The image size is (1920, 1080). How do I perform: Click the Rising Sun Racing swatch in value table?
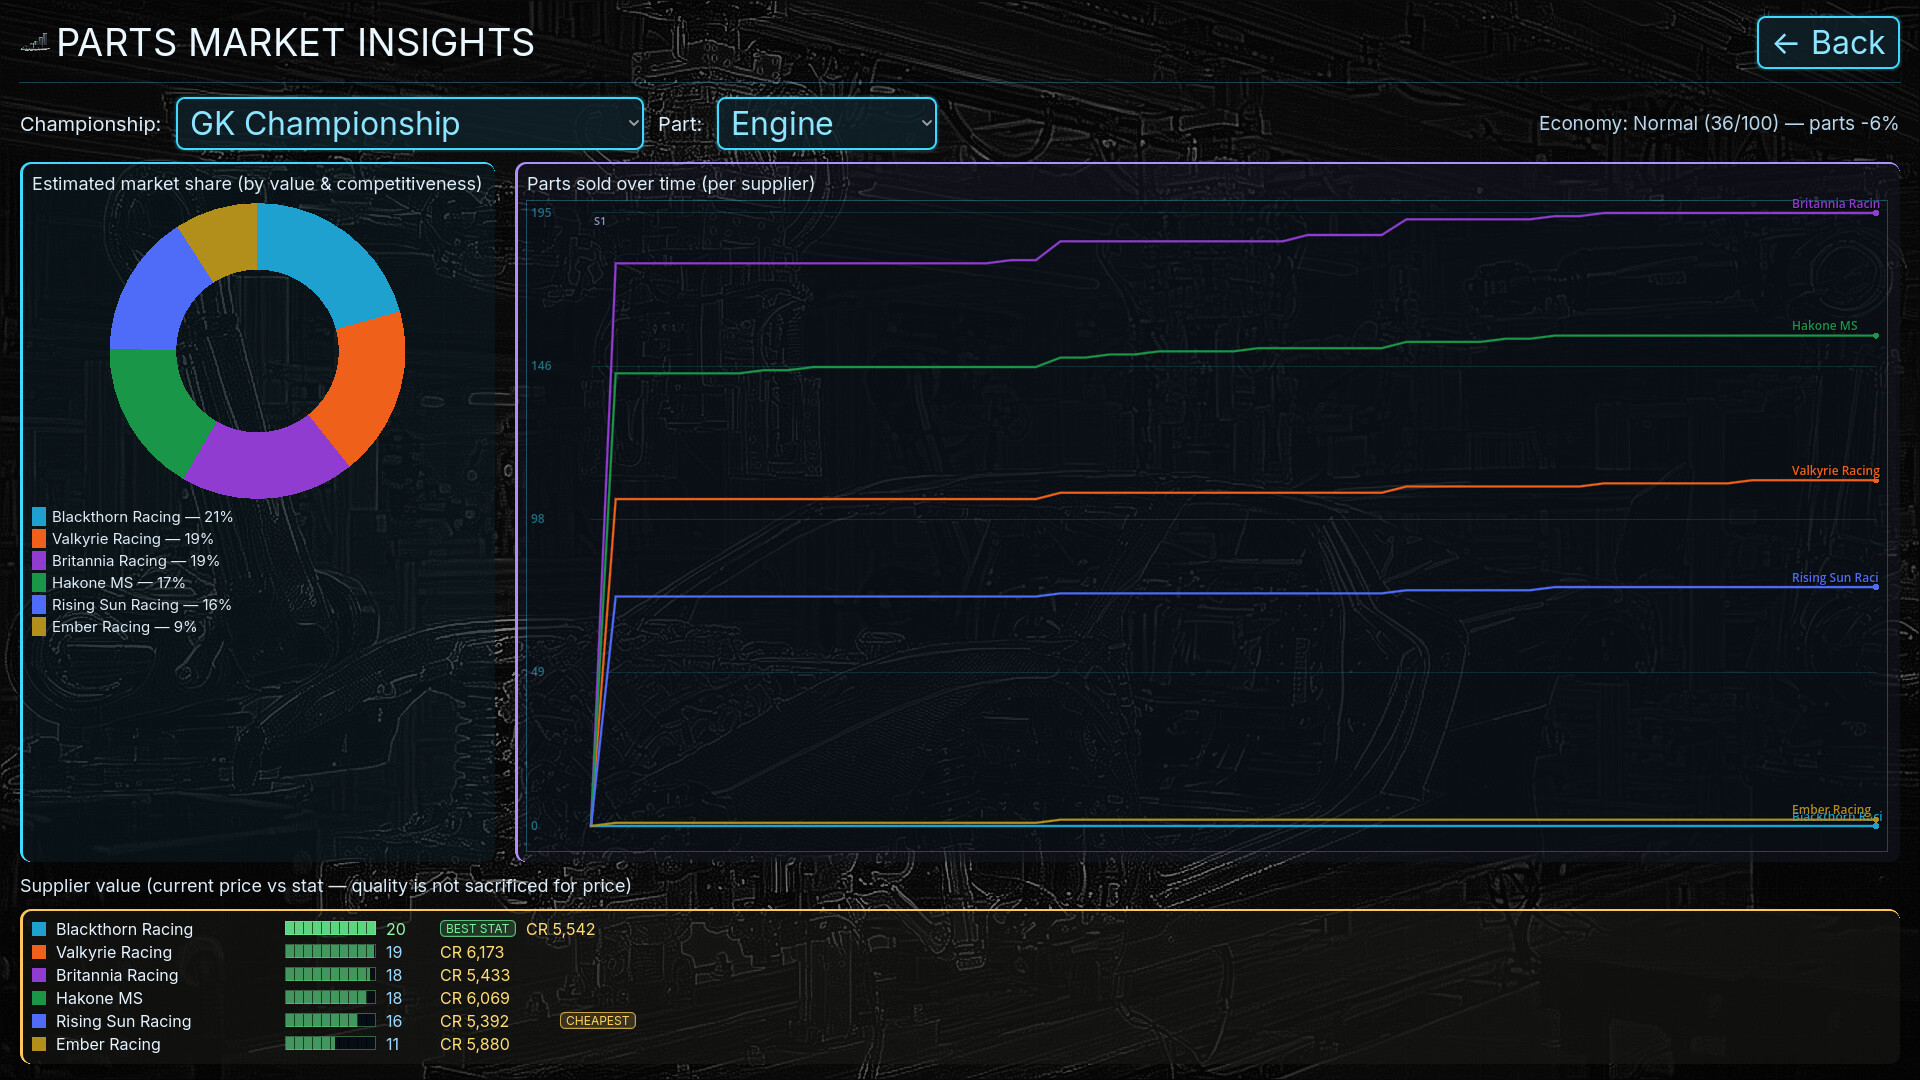pos(39,1021)
